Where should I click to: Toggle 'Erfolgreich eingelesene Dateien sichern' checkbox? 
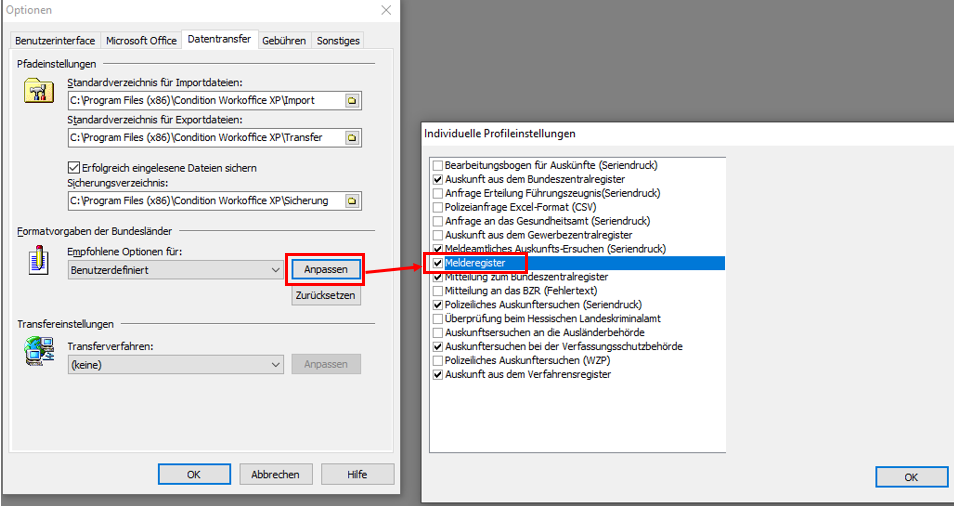[73, 168]
